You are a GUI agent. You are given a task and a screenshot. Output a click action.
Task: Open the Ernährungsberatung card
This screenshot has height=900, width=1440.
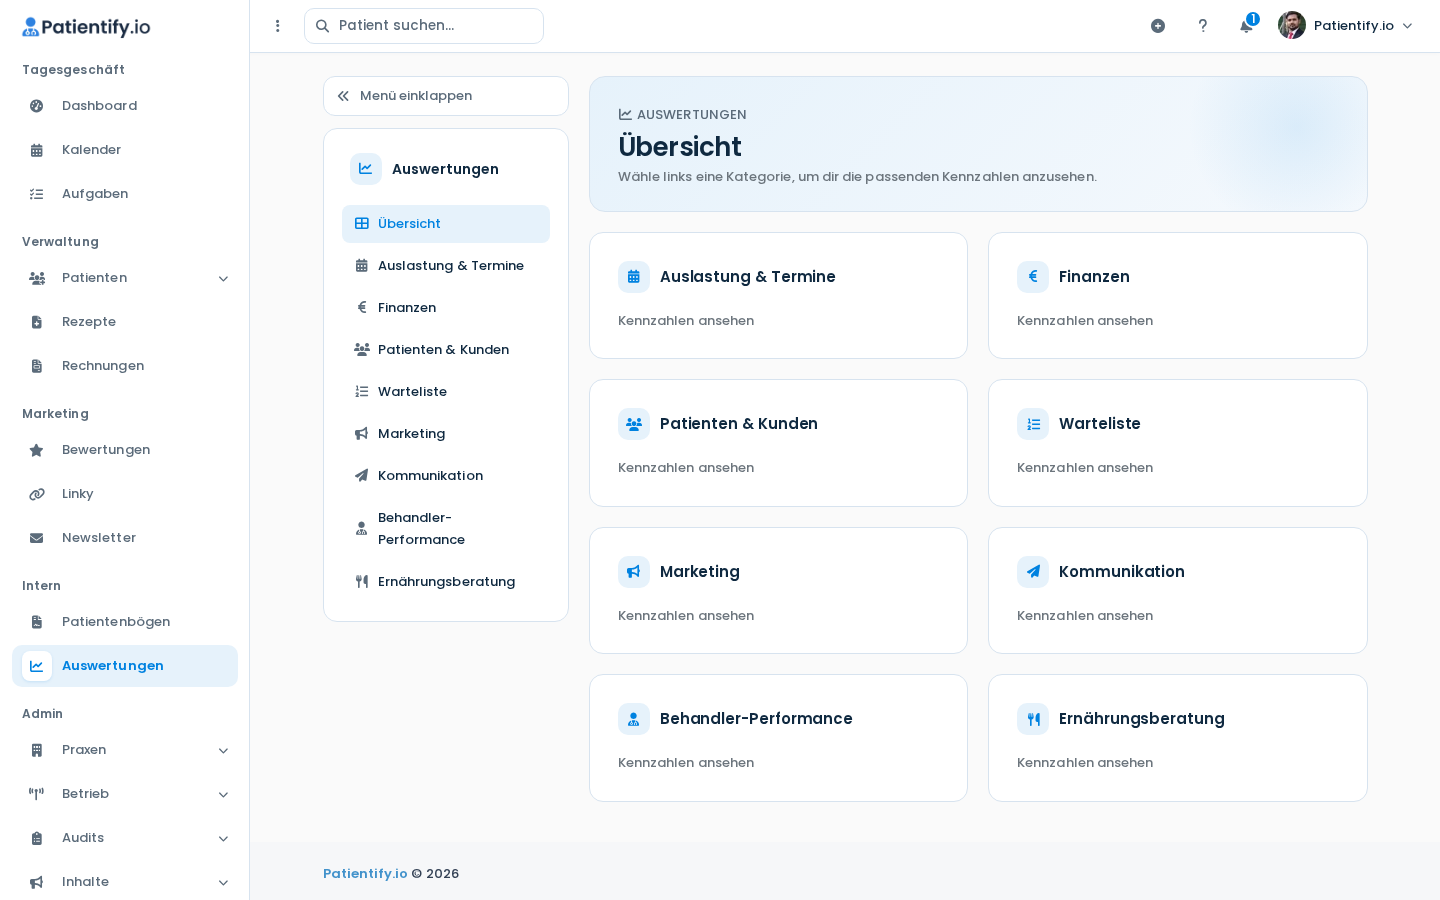click(1178, 738)
